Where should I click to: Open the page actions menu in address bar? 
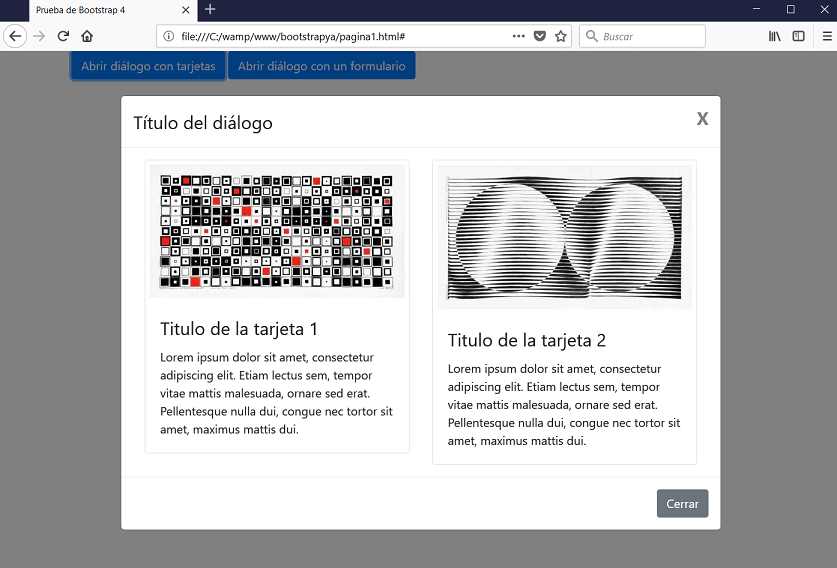(518, 36)
